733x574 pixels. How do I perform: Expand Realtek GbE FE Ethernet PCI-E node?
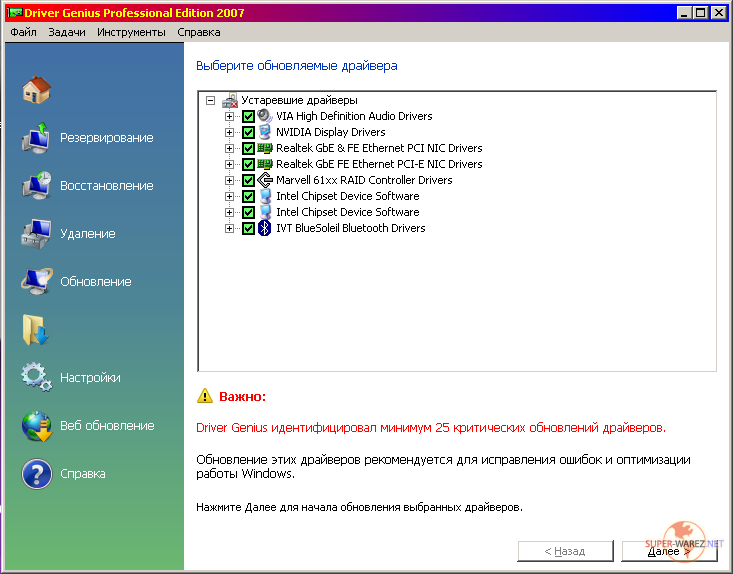(230, 164)
